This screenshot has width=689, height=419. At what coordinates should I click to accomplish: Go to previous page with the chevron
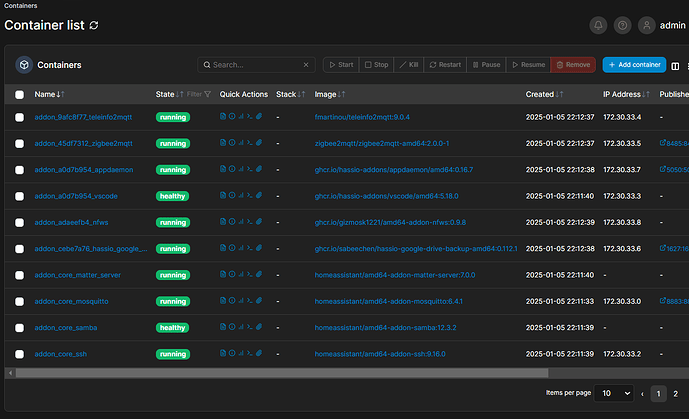click(x=642, y=394)
